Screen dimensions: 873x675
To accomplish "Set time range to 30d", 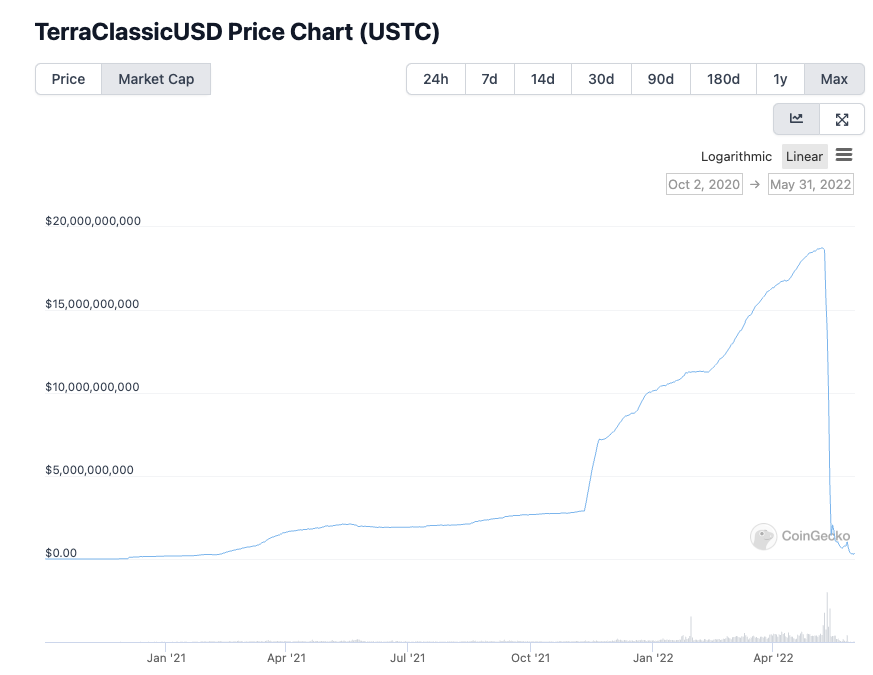I will pos(601,79).
